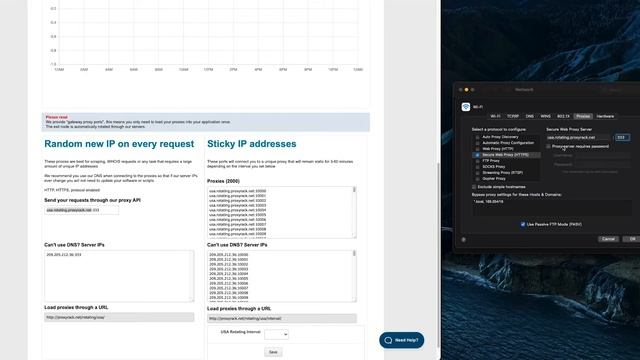
Task: Click the proxy API address field
Action: click(82, 210)
